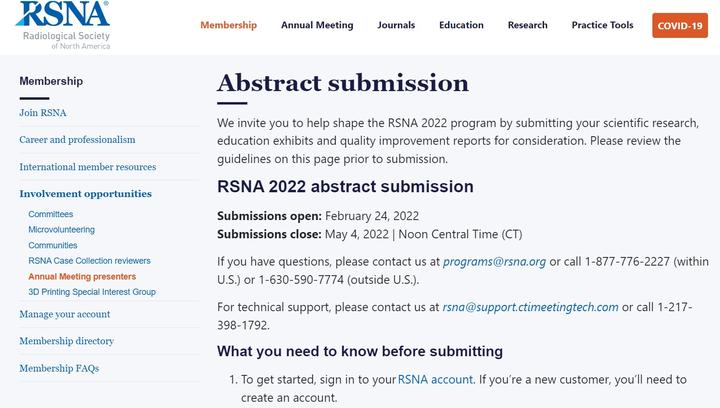Collapse the Involvement opportunities section

click(86, 194)
